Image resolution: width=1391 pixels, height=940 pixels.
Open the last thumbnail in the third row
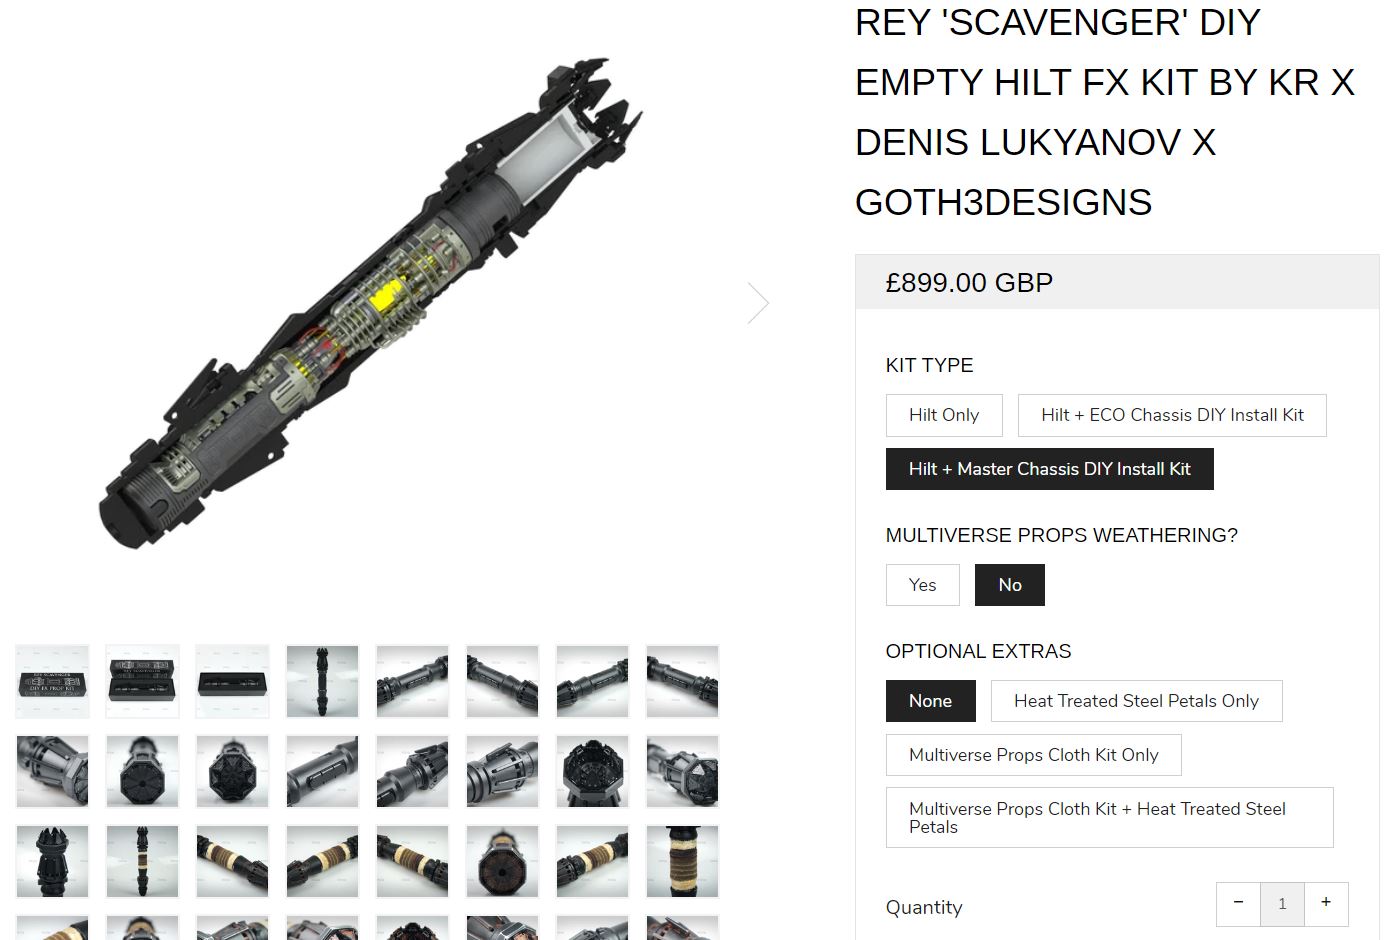pyautogui.click(x=682, y=862)
